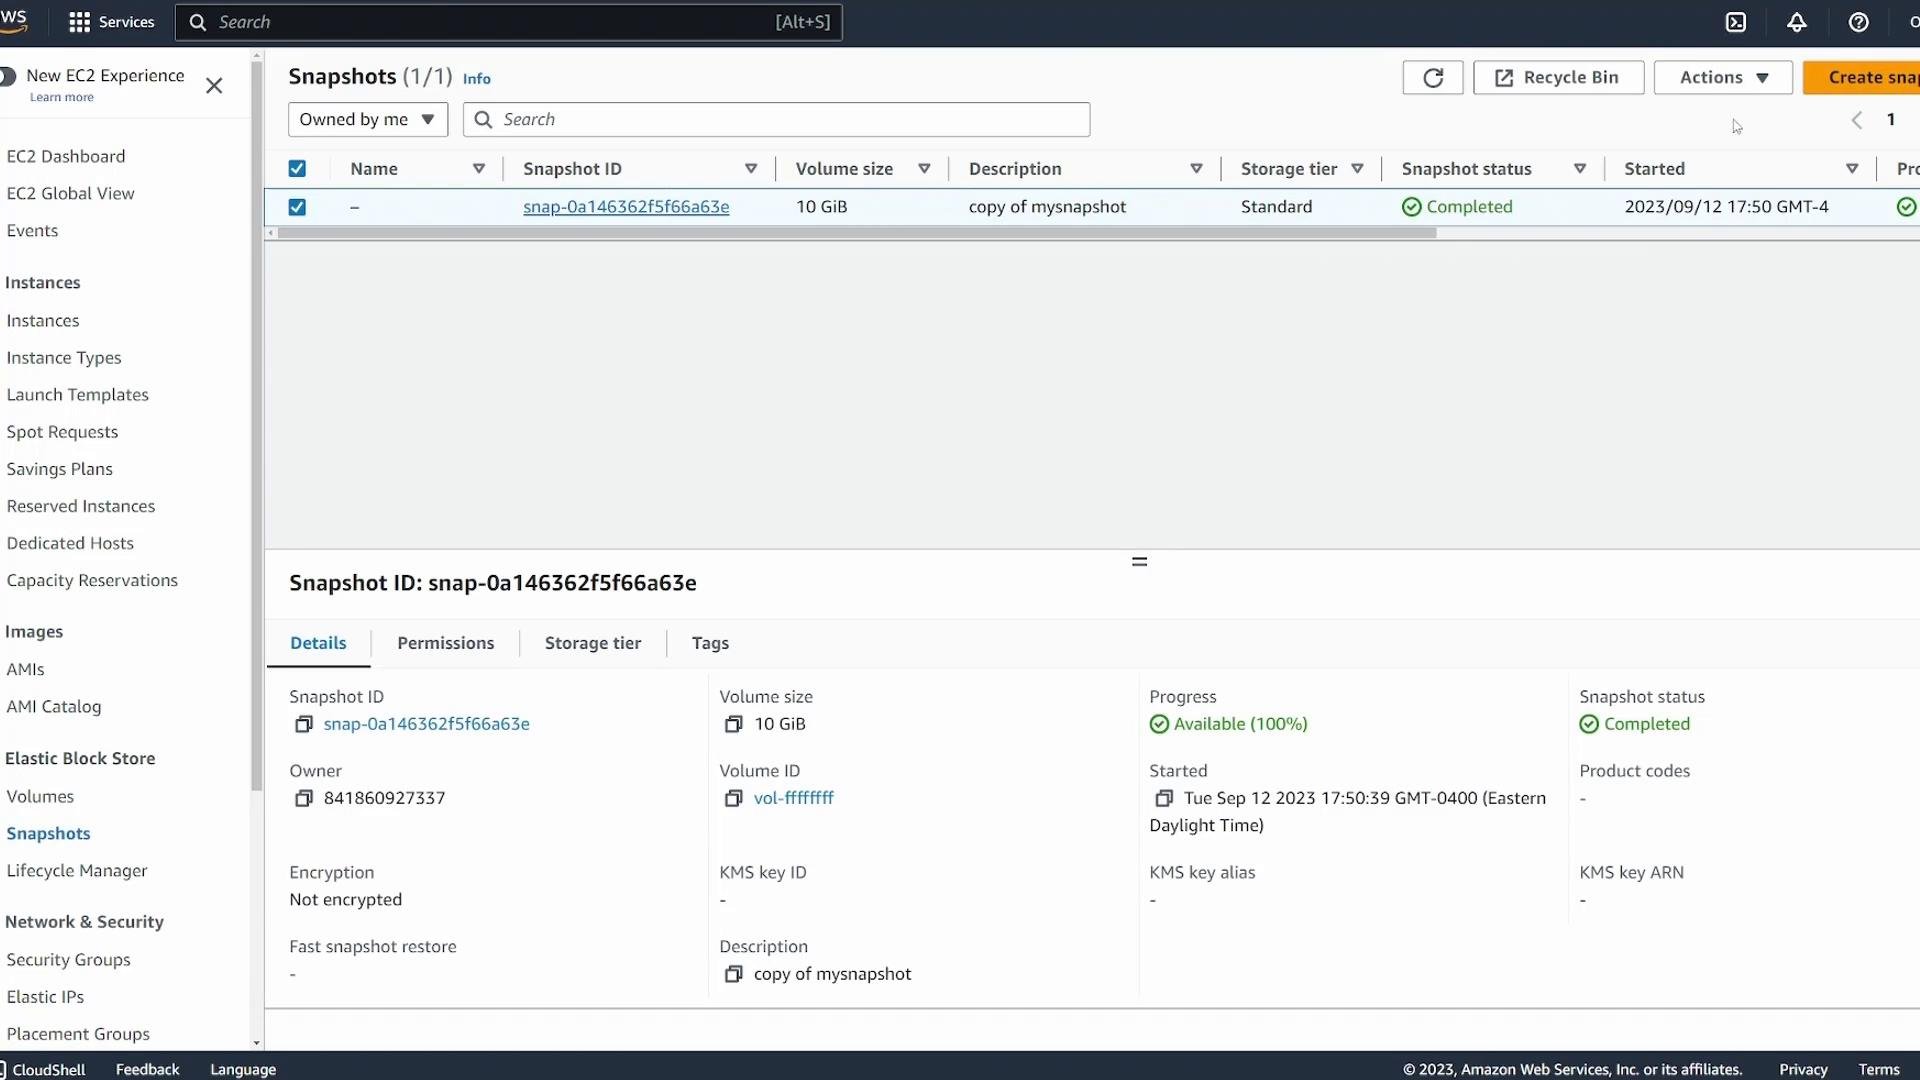The image size is (1920, 1080).
Task: Copy the Description value icon
Action: 734,974
